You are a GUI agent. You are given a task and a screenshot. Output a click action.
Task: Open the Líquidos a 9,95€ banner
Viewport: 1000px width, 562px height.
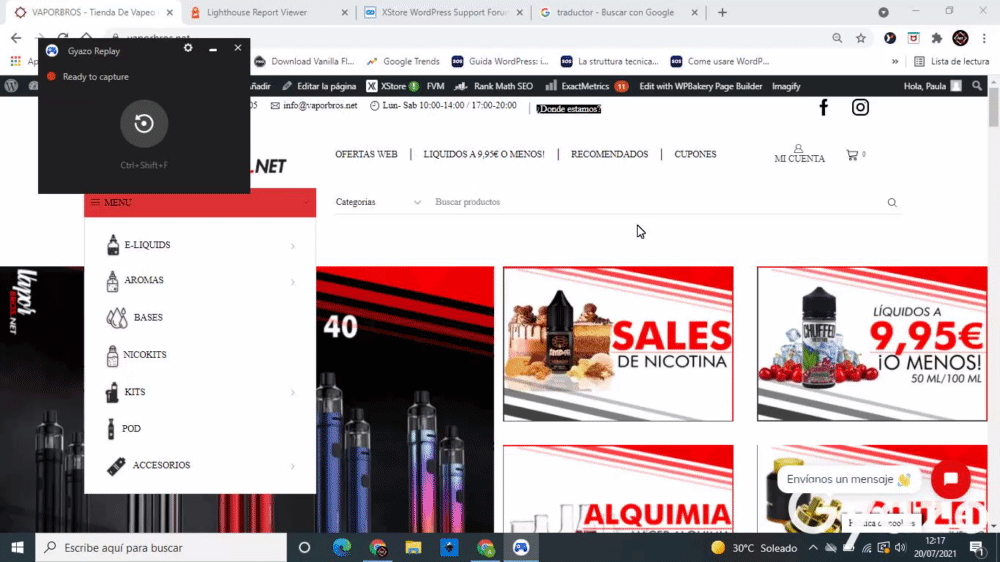point(872,344)
